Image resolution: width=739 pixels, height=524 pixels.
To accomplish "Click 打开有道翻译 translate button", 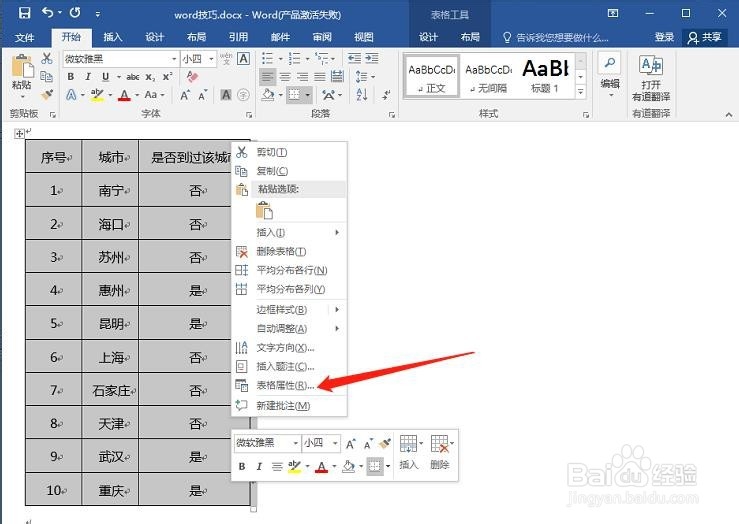I will pyautogui.click(x=651, y=78).
